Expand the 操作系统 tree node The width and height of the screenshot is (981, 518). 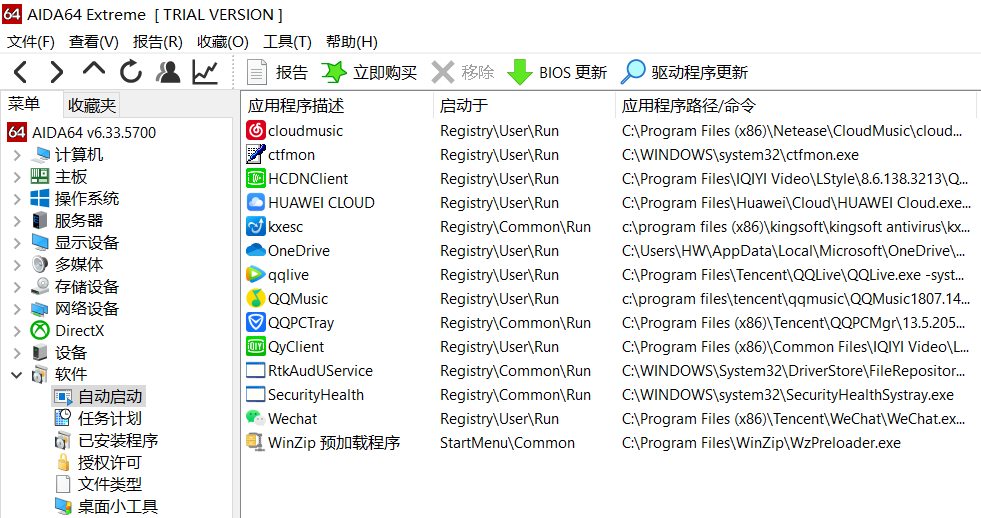(17, 199)
